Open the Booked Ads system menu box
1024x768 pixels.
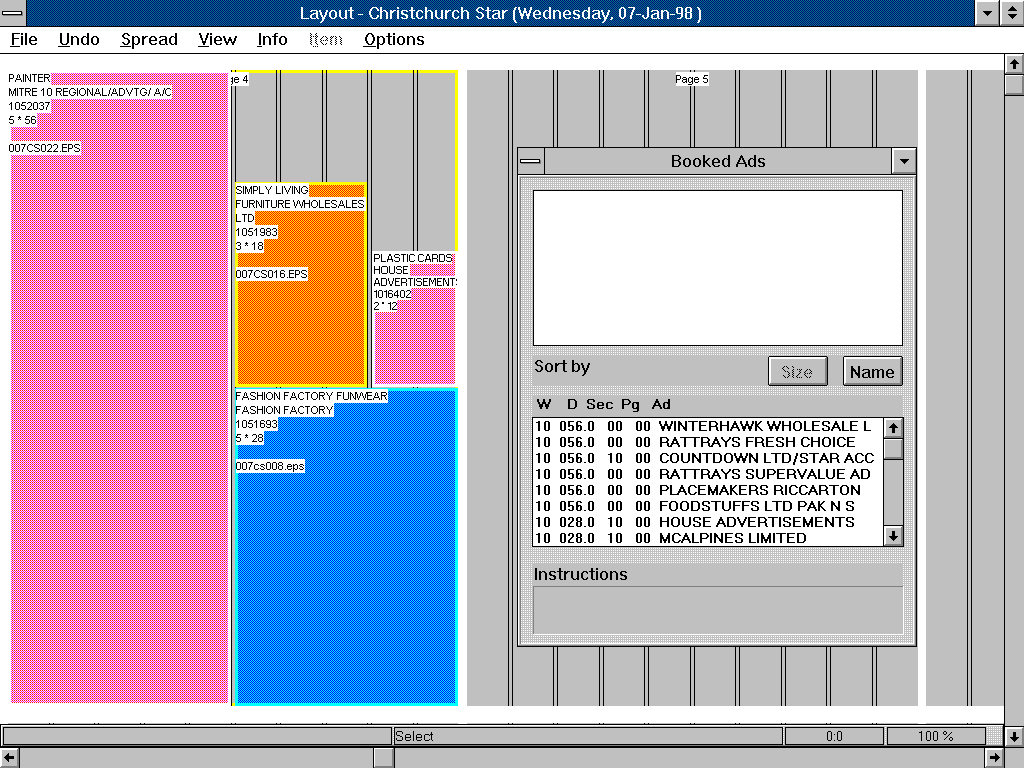530,161
